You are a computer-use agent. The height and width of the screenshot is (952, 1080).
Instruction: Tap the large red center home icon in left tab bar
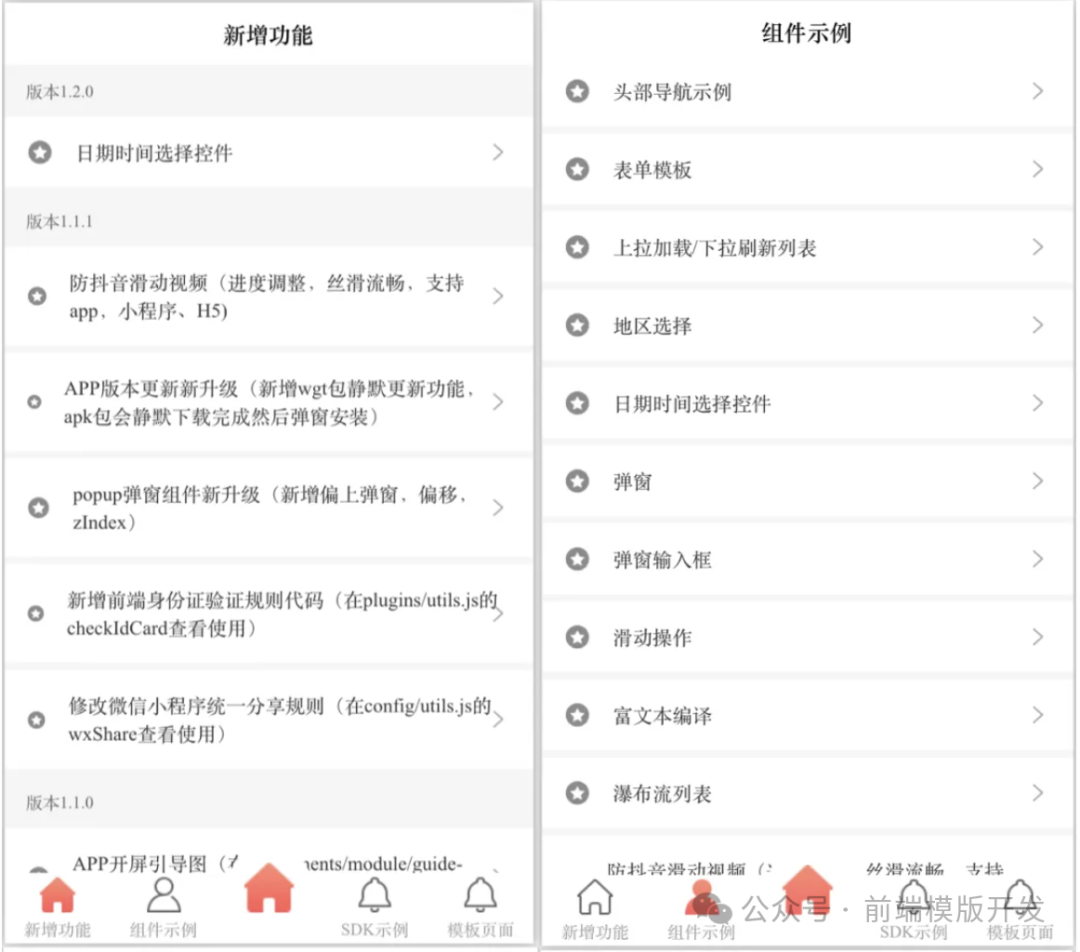[269, 889]
